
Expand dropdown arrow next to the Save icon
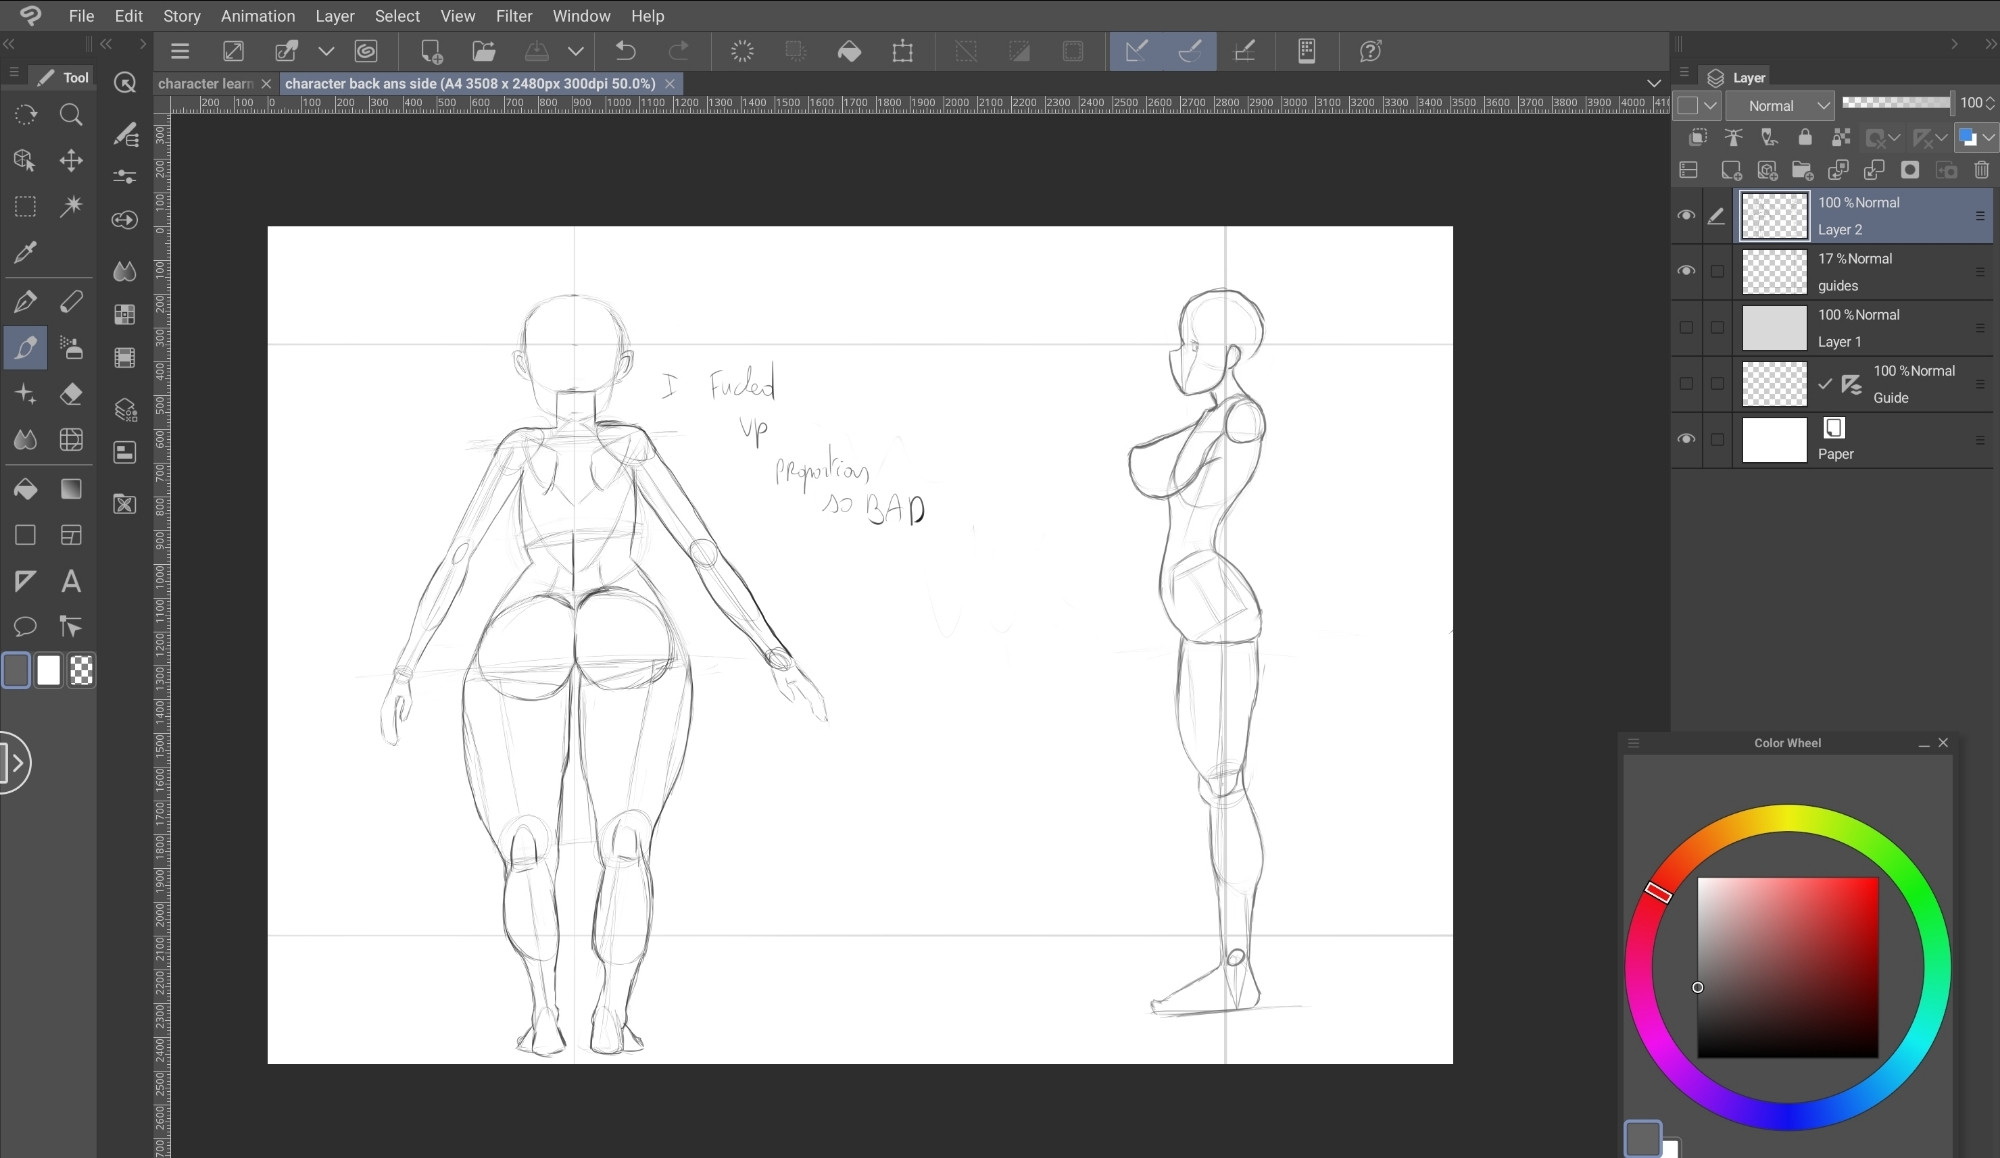tap(576, 51)
